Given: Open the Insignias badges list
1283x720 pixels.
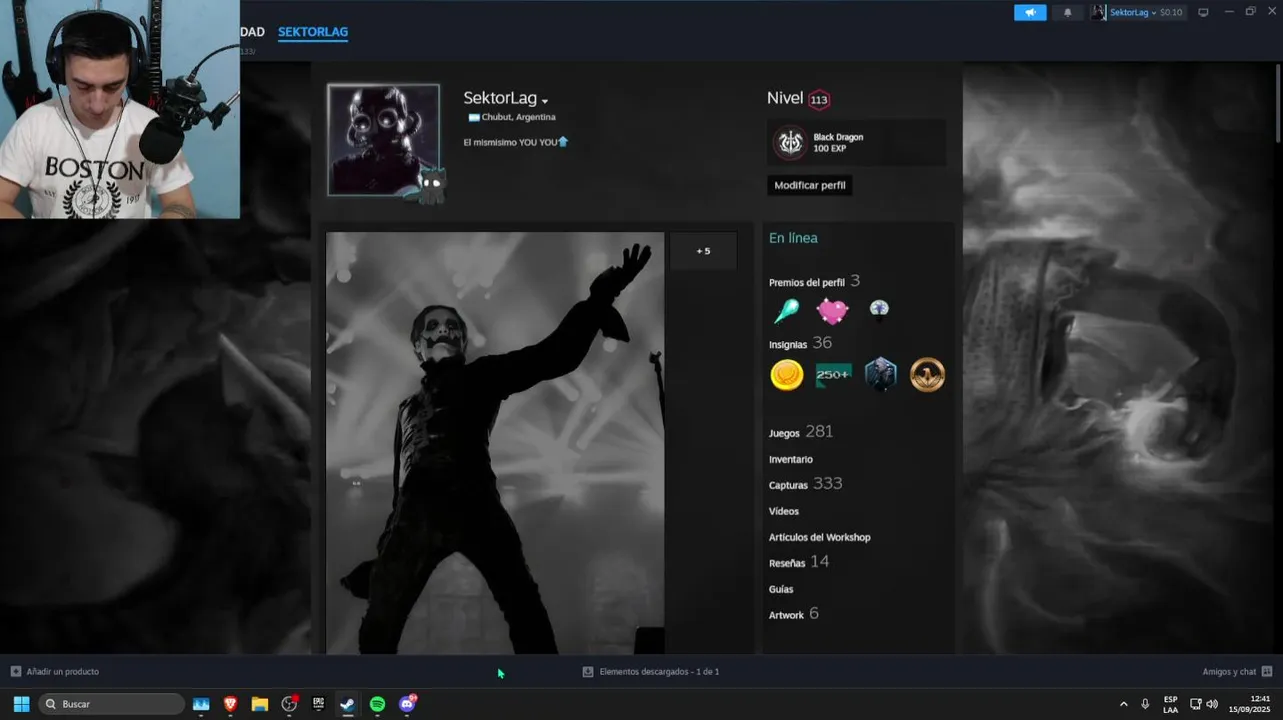Looking at the screenshot, I should coord(800,343).
